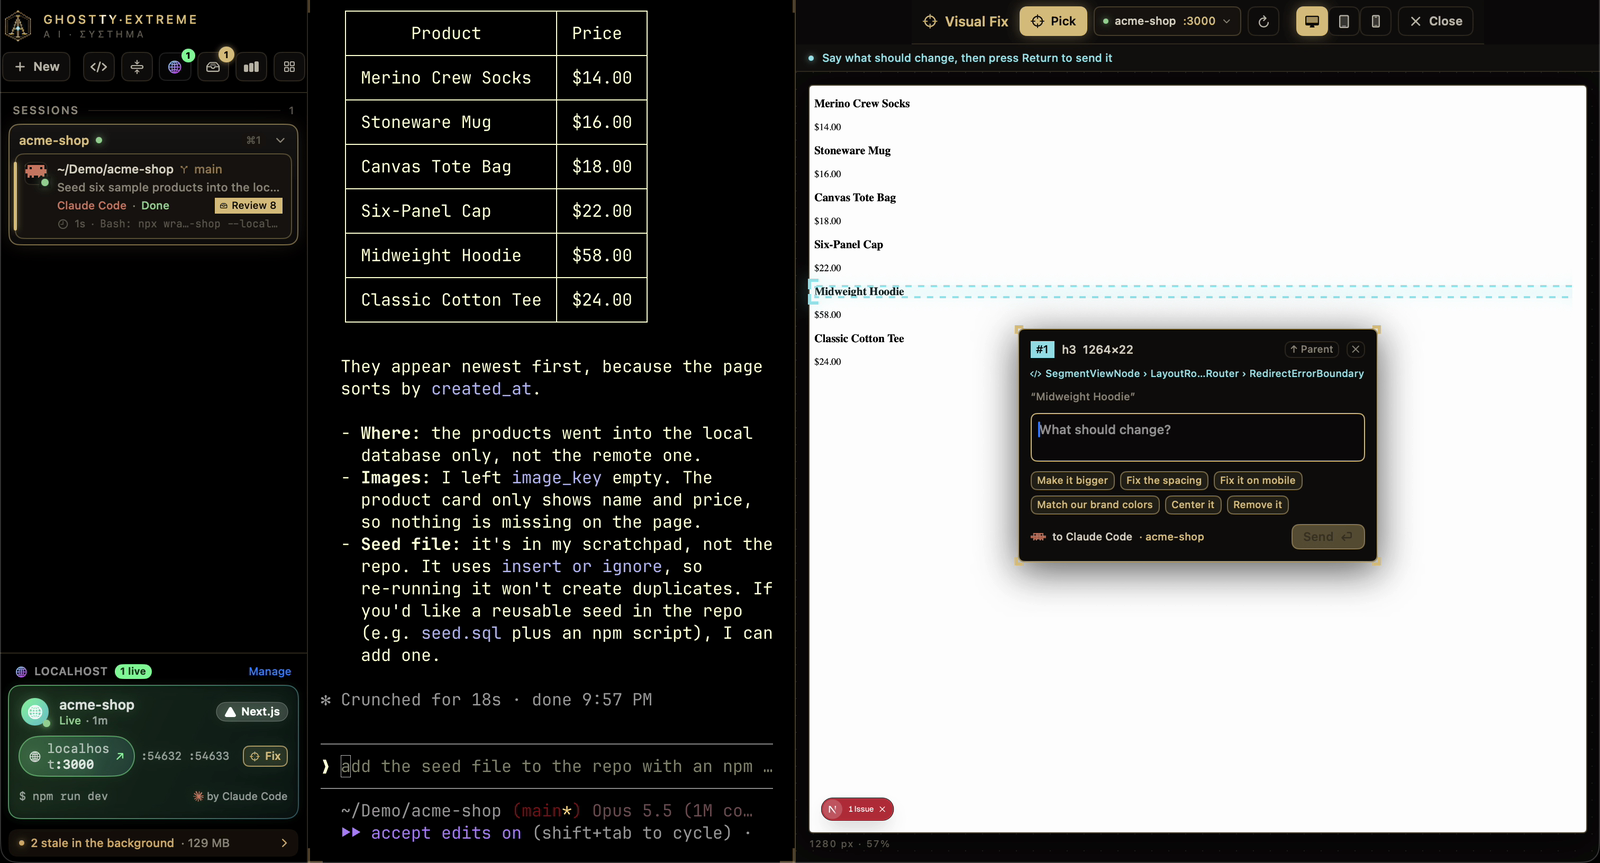Click the code brackets icon in the sidebar toolbar
Viewport: 1600px width, 863px height.
tap(99, 67)
